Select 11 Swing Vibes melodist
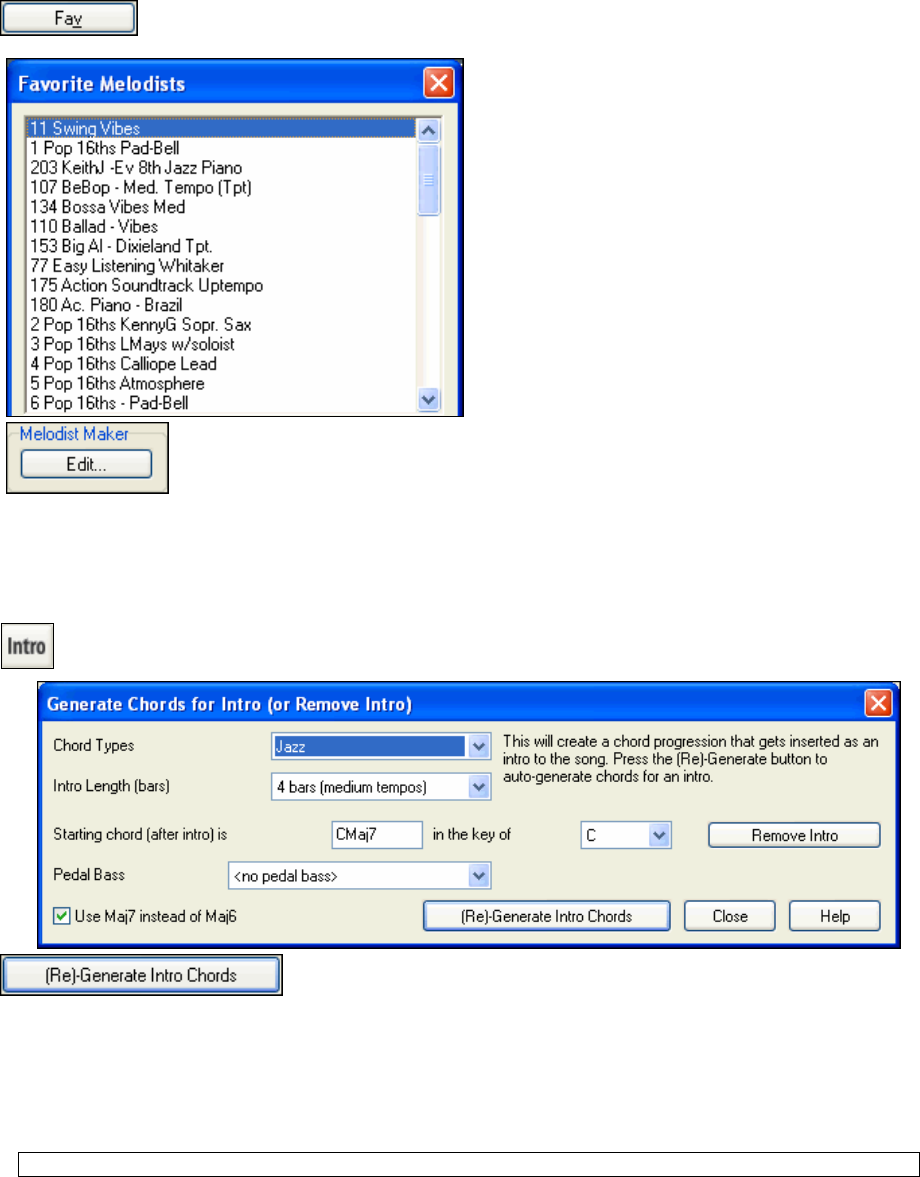The image size is (920, 1177). (221, 128)
